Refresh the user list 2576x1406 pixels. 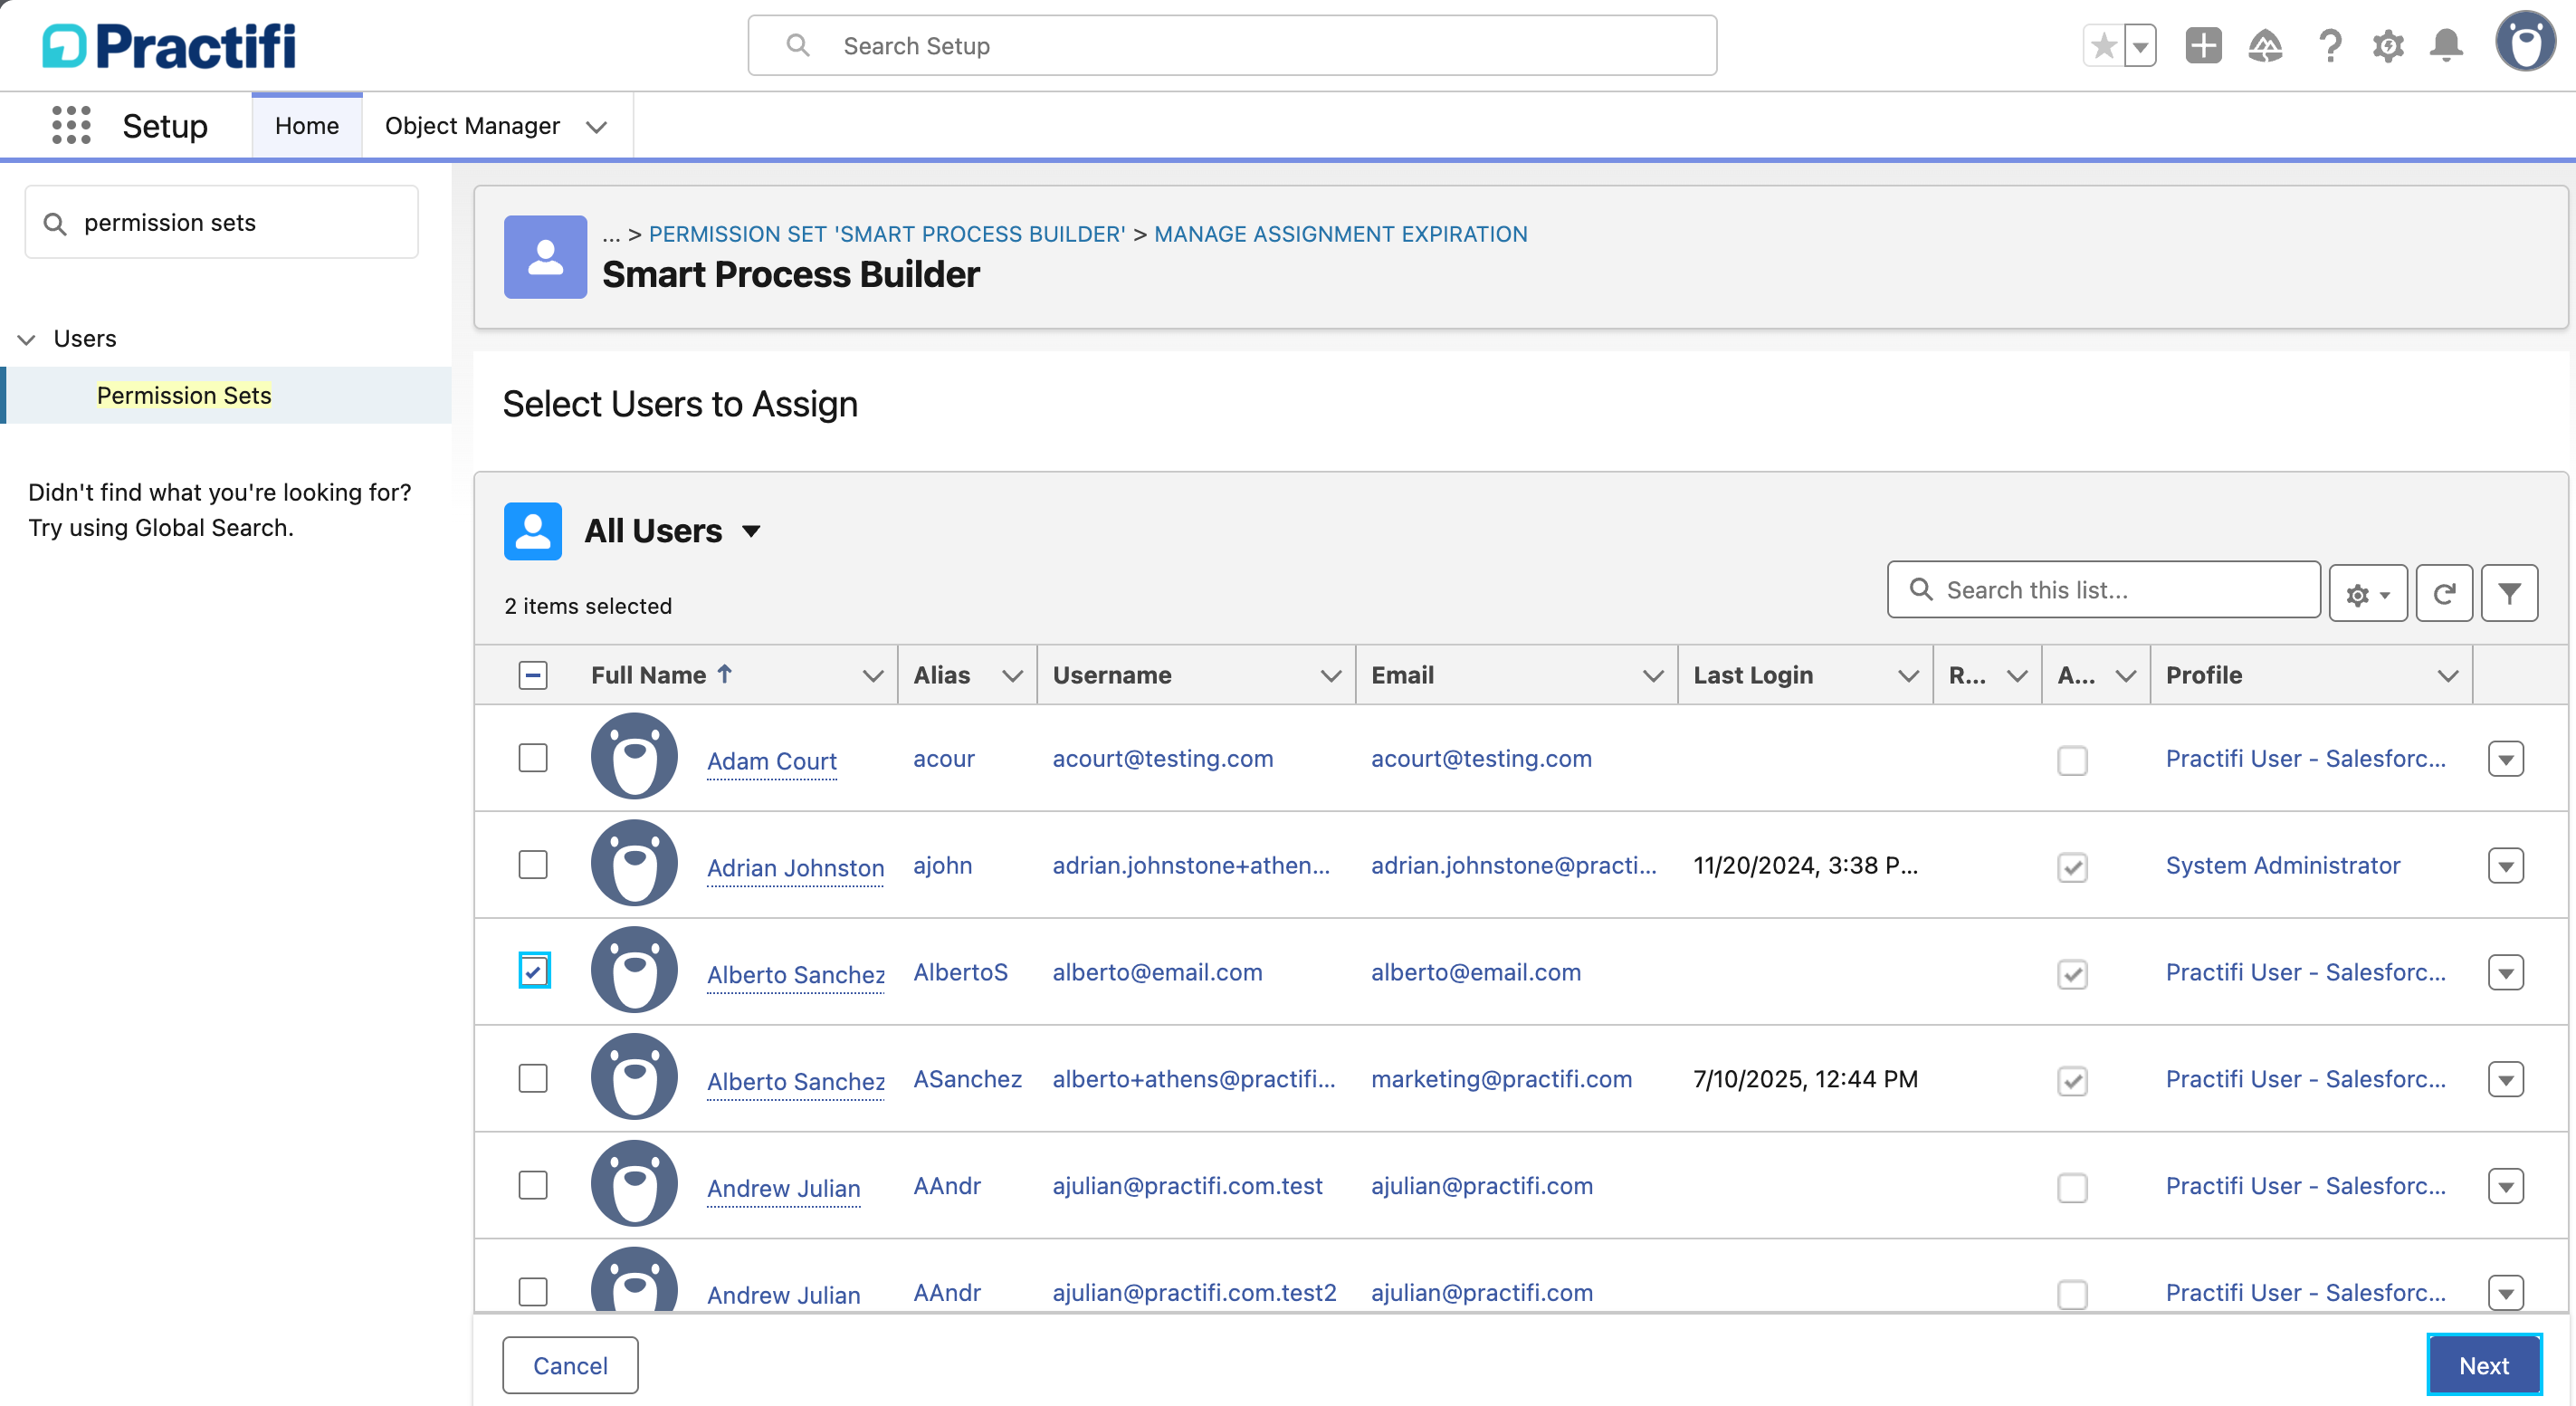point(2444,594)
